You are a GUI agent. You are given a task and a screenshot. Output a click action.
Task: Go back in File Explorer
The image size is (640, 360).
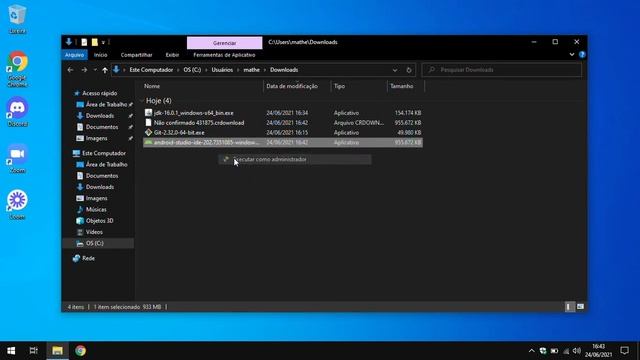click(x=71, y=70)
